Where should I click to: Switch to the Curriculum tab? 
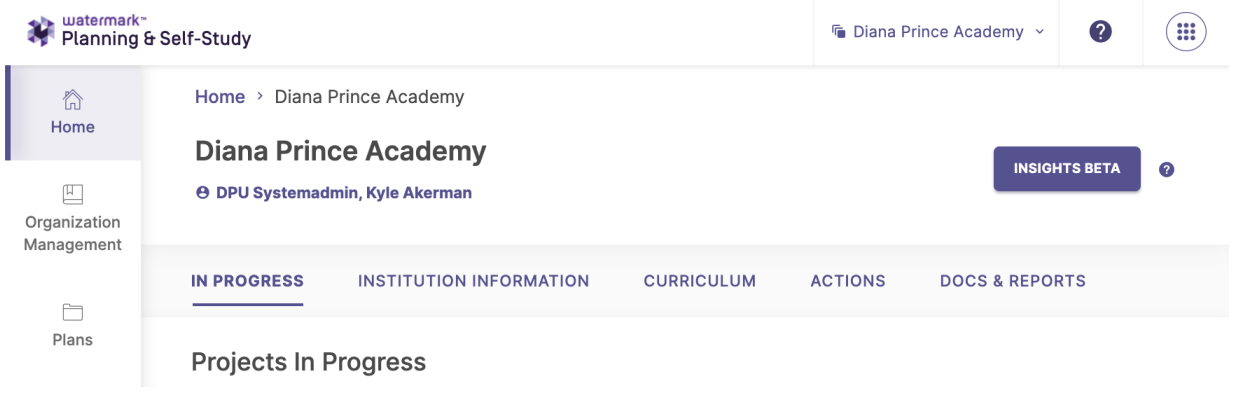[699, 281]
